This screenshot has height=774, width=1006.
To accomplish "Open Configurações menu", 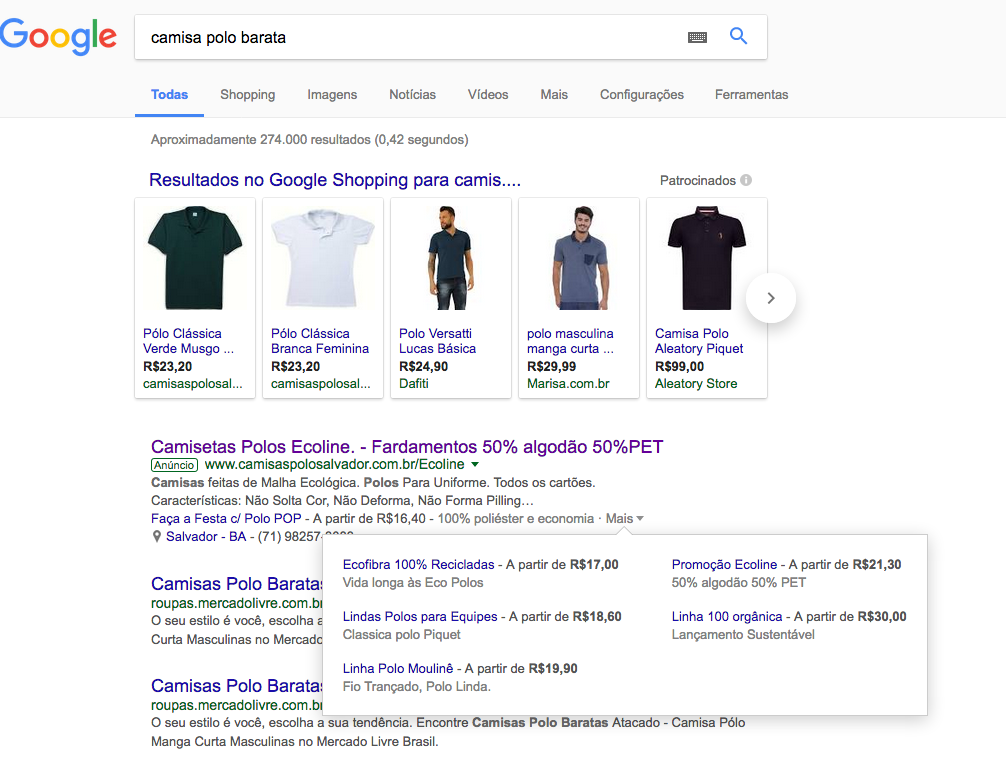I will click(x=642, y=94).
